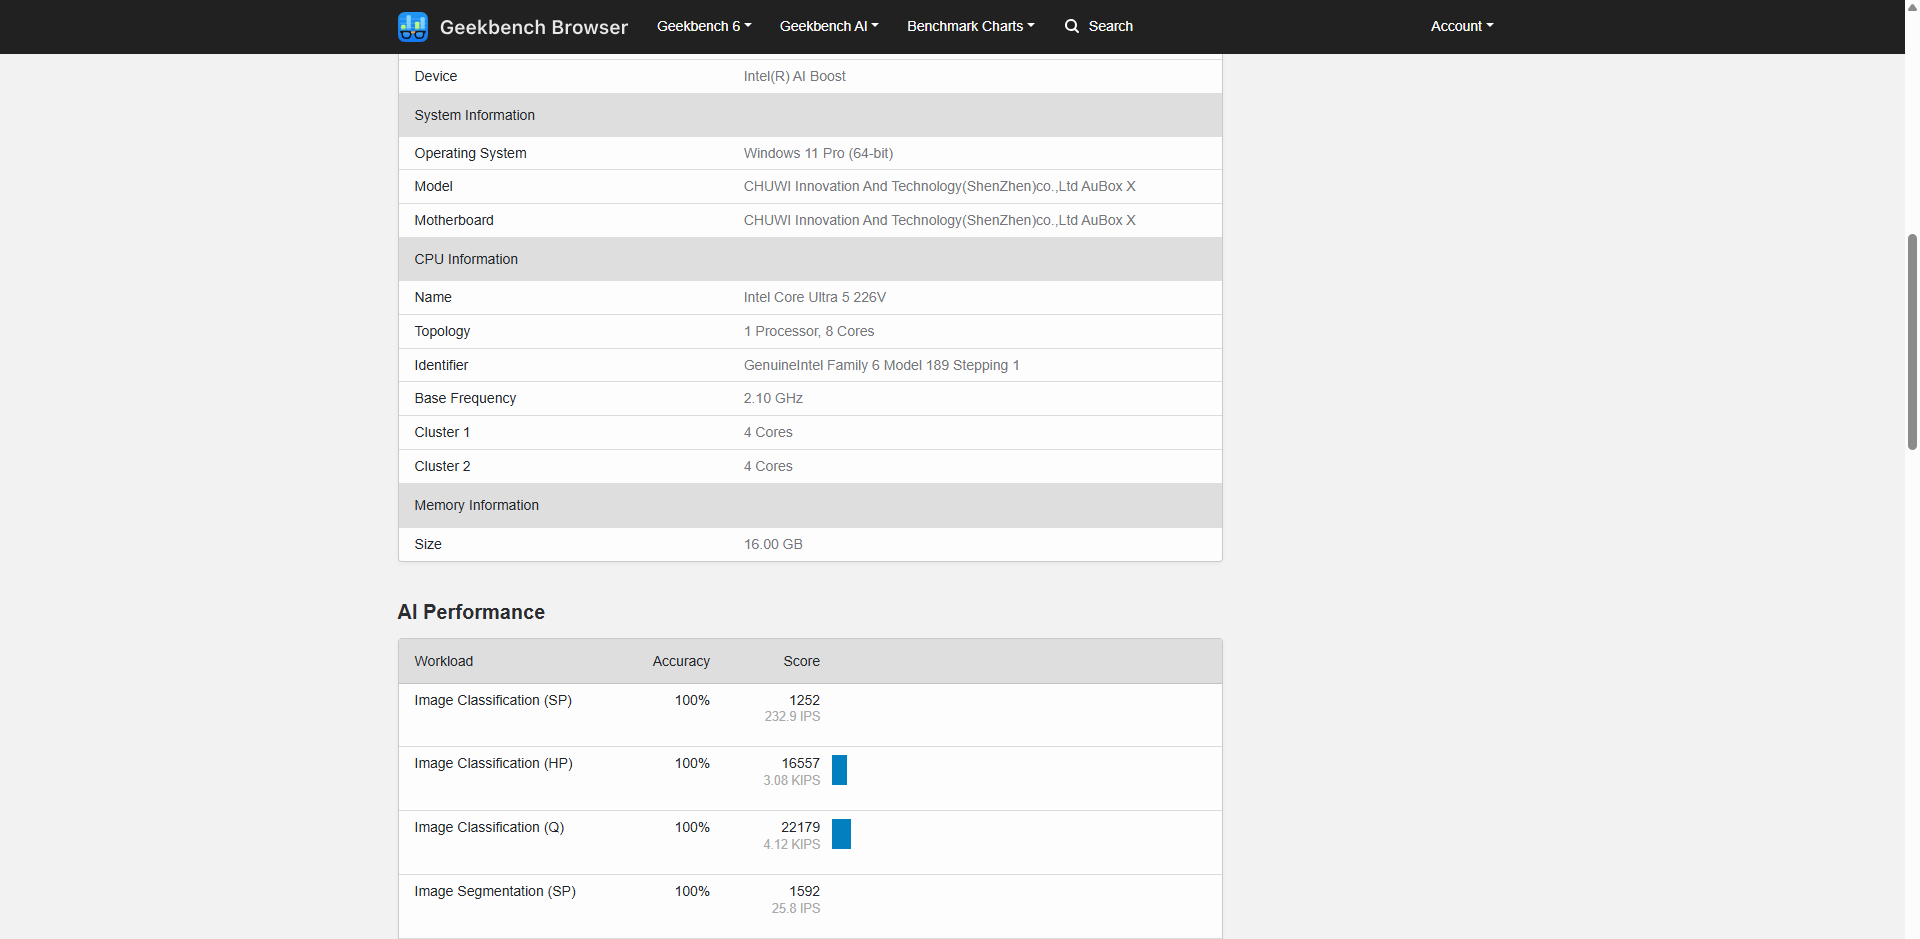This screenshot has height=939, width=1920.
Task: Click the score 1252 for Image Classification (SP)
Action: click(804, 700)
